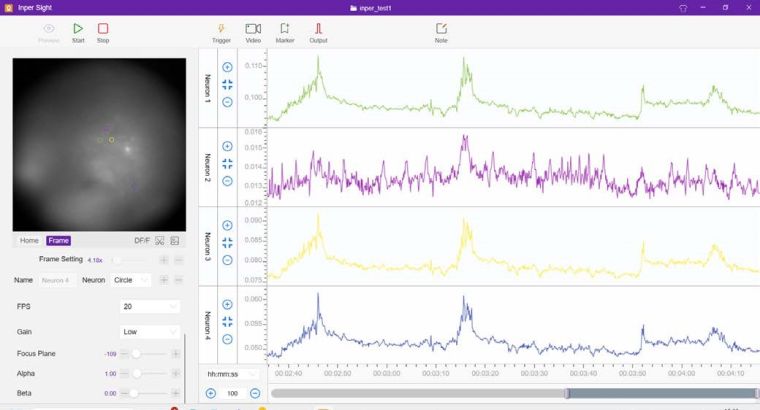Click the horizontal timeline scrollbar thumb
The width and height of the screenshot is (760, 410).
tap(660, 393)
